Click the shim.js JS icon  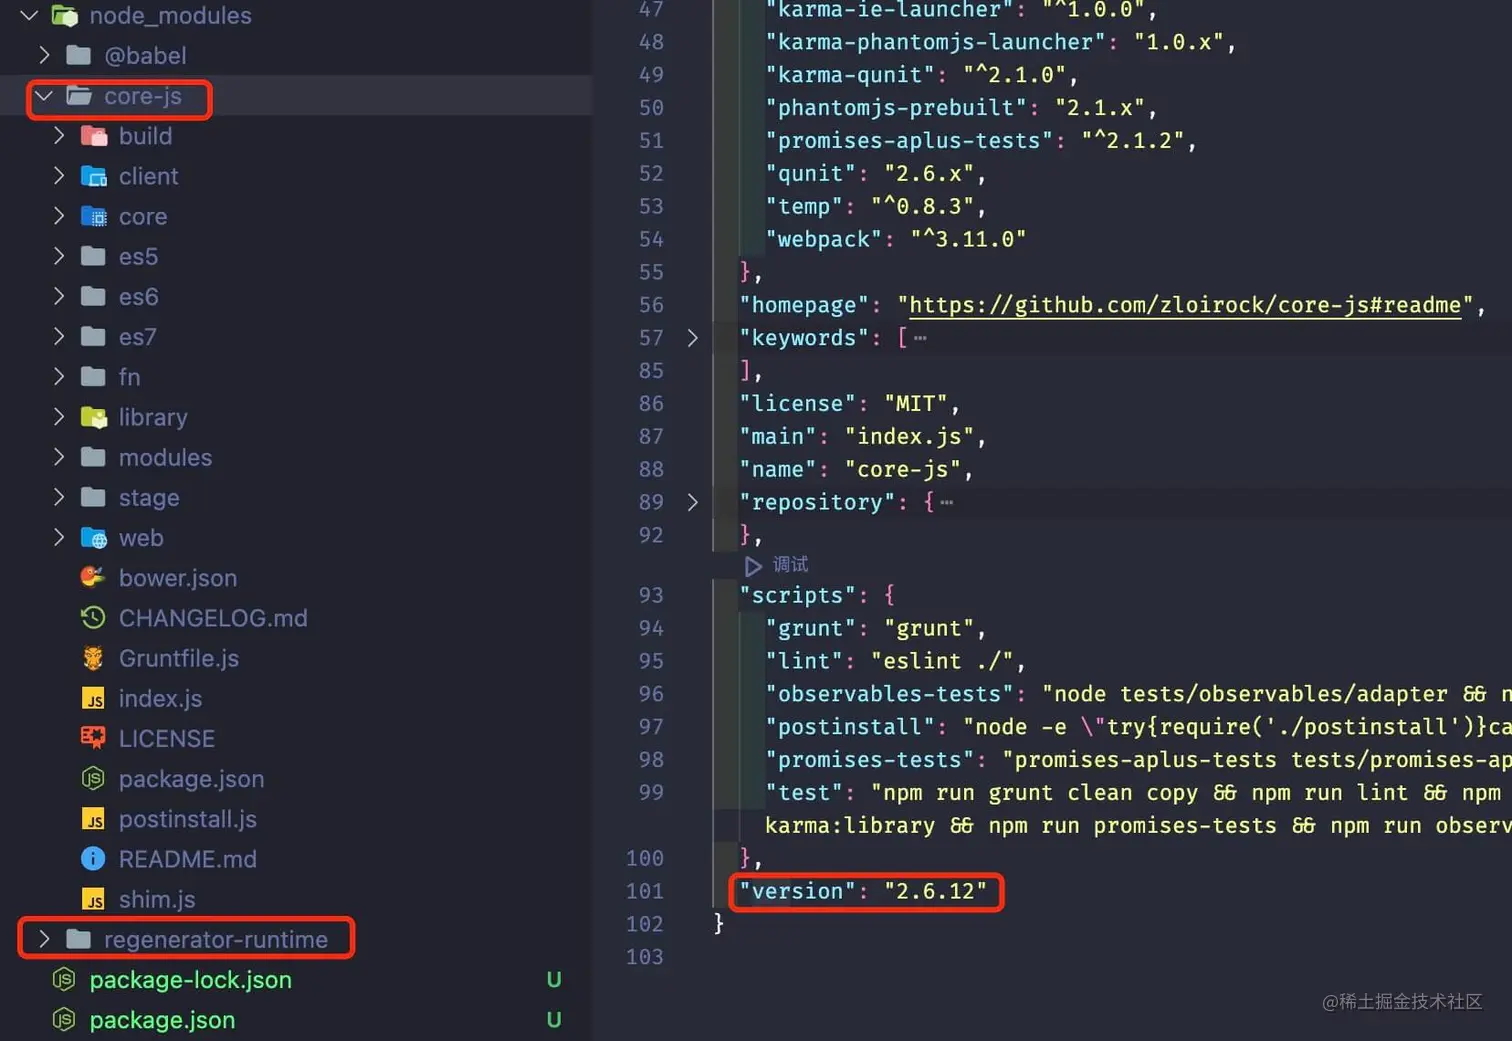click(93, 899)
